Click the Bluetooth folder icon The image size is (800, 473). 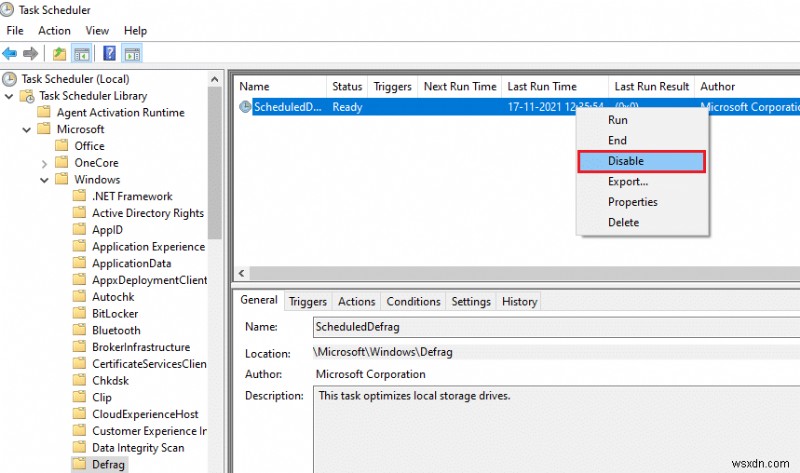click(x=79, y=330)
